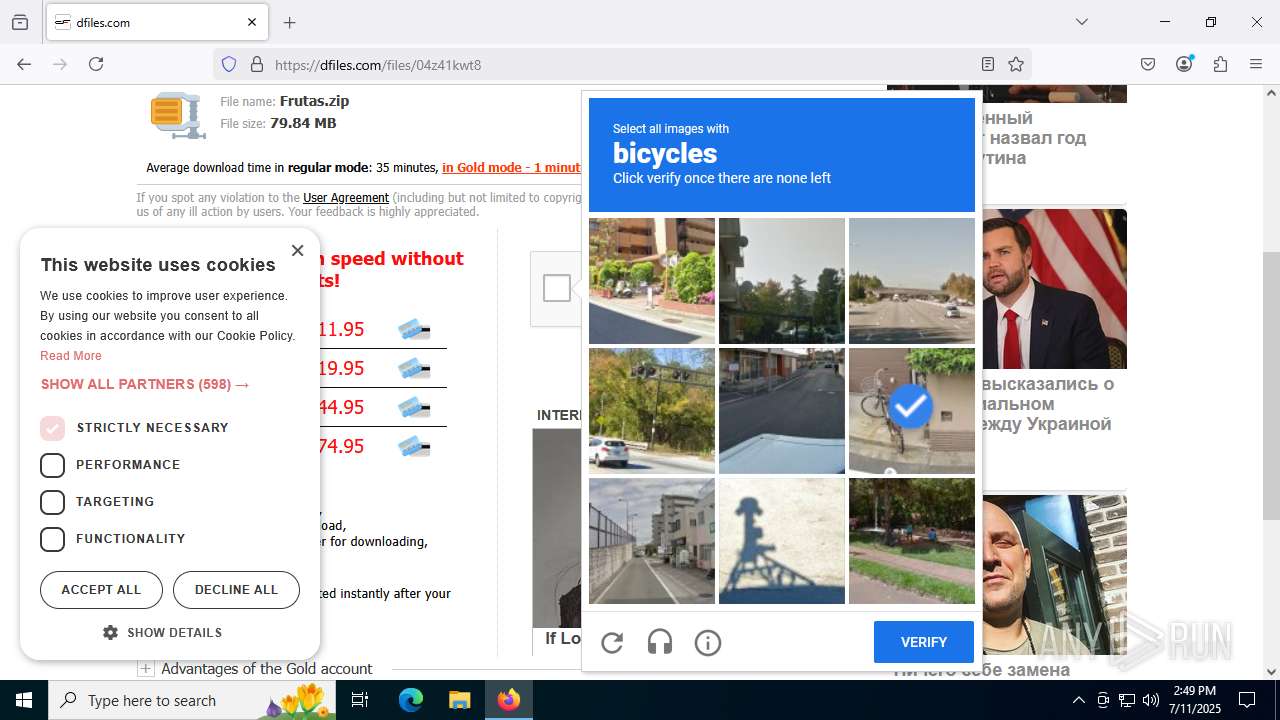
Task: Click the taskbar clock 2:49 PM
Action: [x=1195, y=700]
